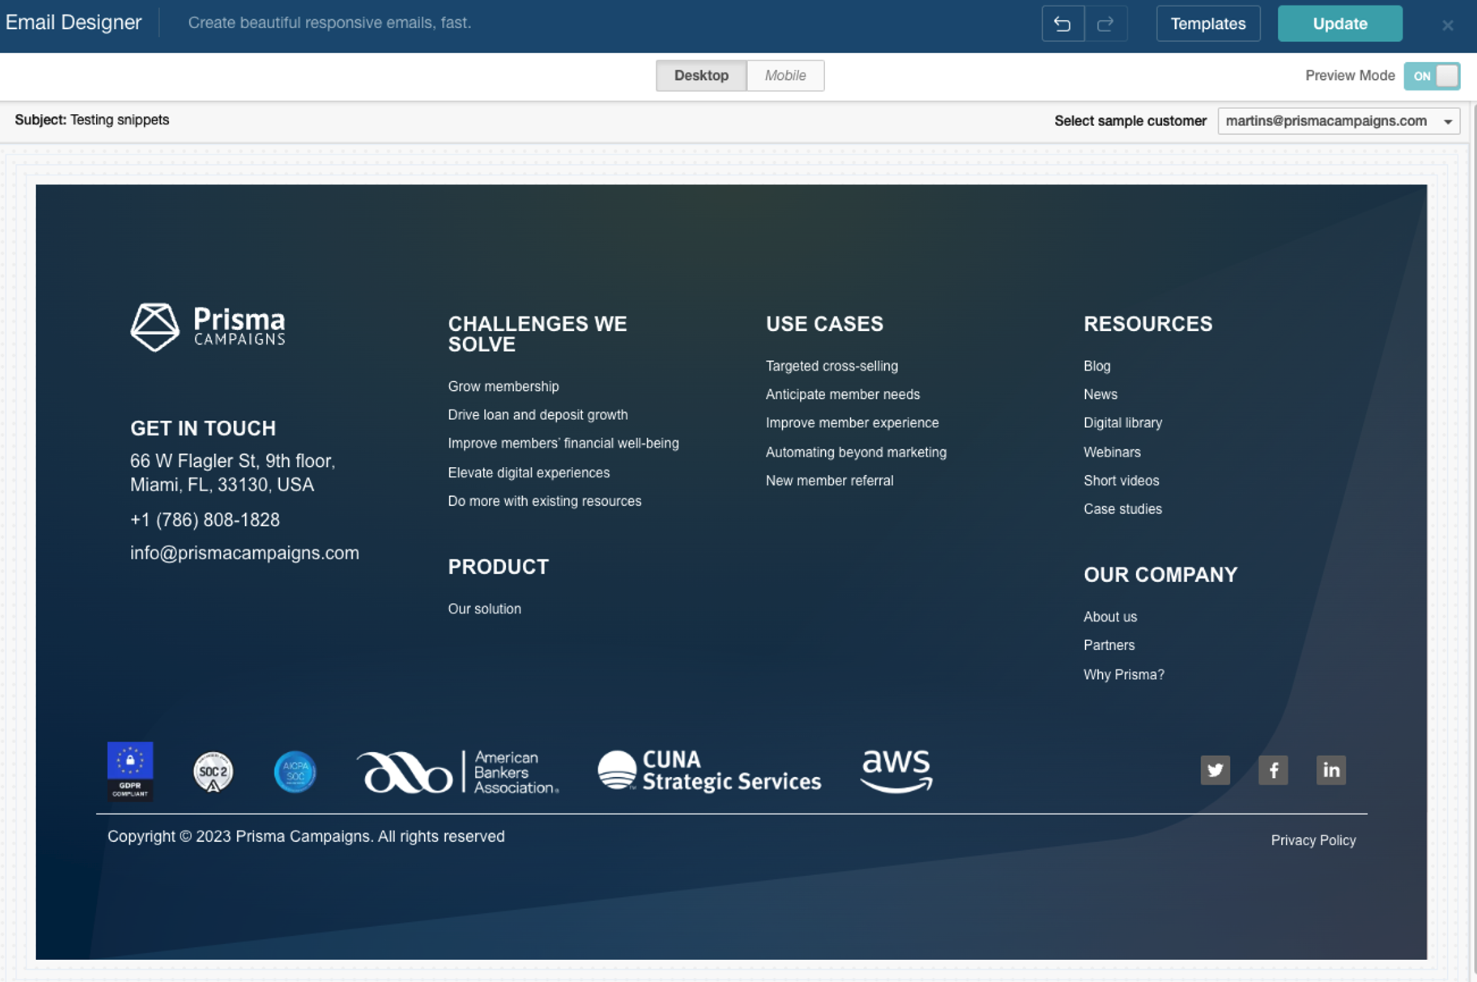Switch to the Mobile view tab
This screenshot has height=982, width=1477.
pos(785,75)
